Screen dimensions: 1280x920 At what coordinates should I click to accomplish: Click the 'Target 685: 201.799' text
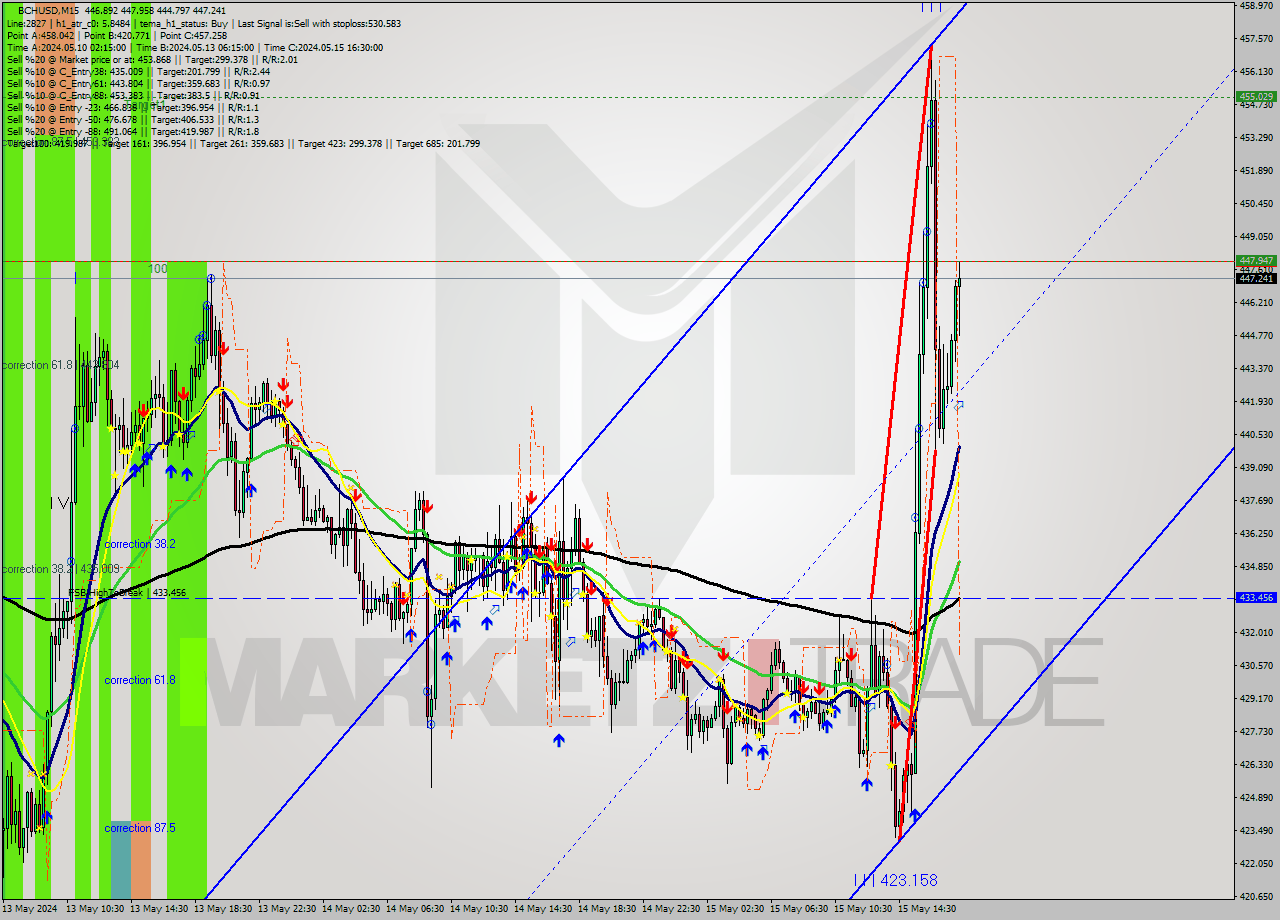(x=438, y=143)
